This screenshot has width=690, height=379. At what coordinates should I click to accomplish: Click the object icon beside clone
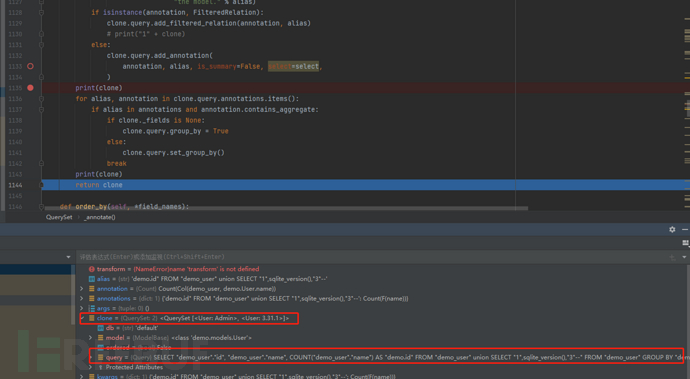pos(92,318)
